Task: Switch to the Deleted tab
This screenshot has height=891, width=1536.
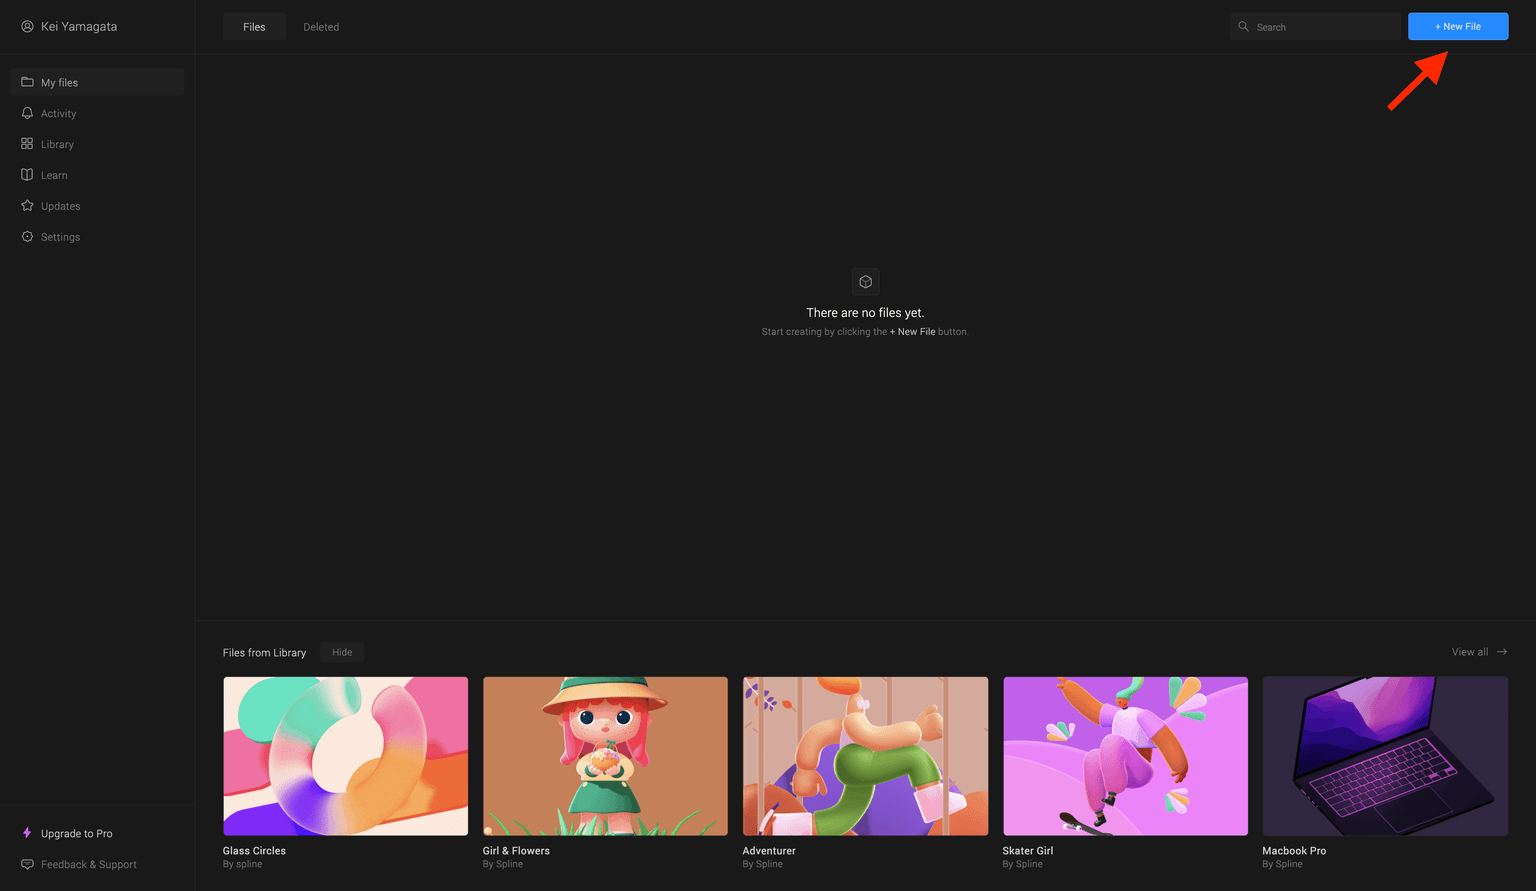Action: [321, 27]
